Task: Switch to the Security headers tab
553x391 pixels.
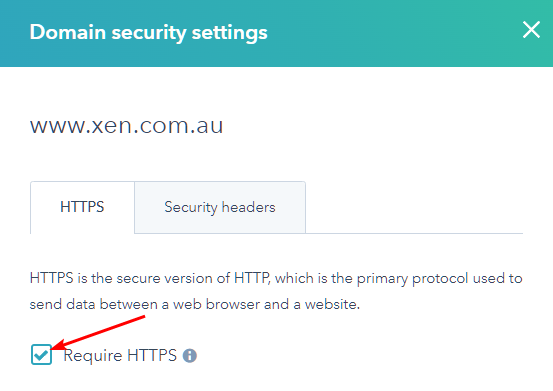Action: tap(220, 207)
